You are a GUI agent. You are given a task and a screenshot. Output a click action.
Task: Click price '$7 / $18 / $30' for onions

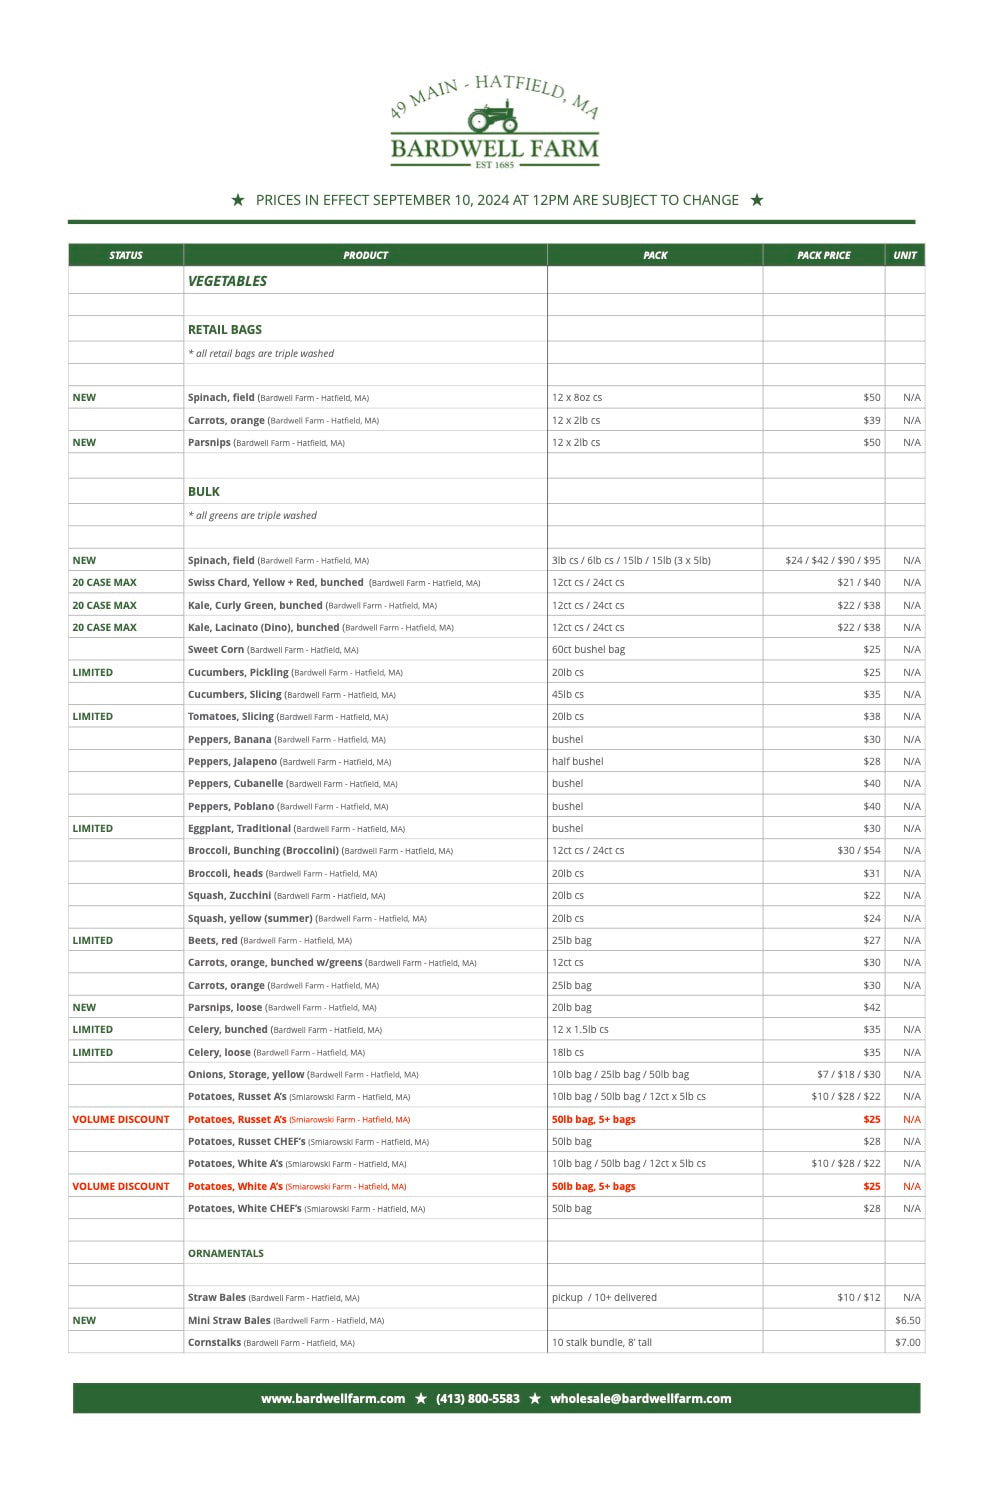(x=849, y=1074)
